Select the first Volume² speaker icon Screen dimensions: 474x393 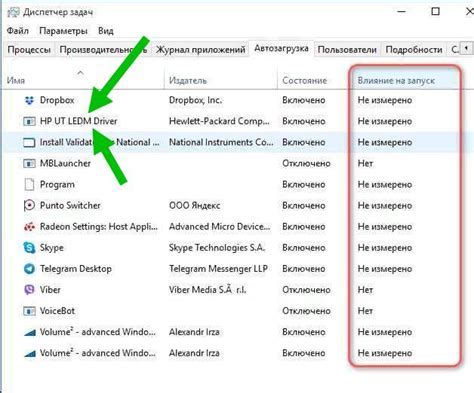pyautogui.click(x=29, y=332)
